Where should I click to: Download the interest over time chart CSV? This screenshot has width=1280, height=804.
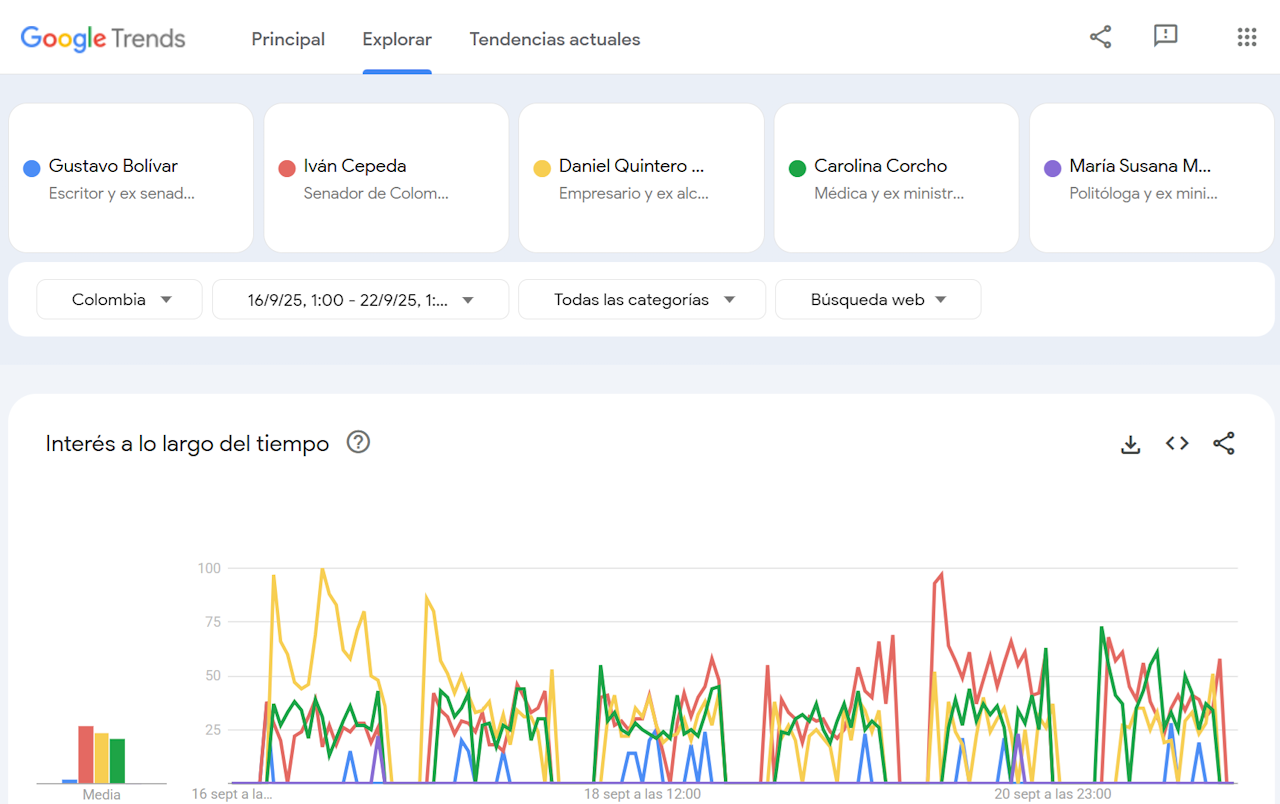[x=1130, y=444]
